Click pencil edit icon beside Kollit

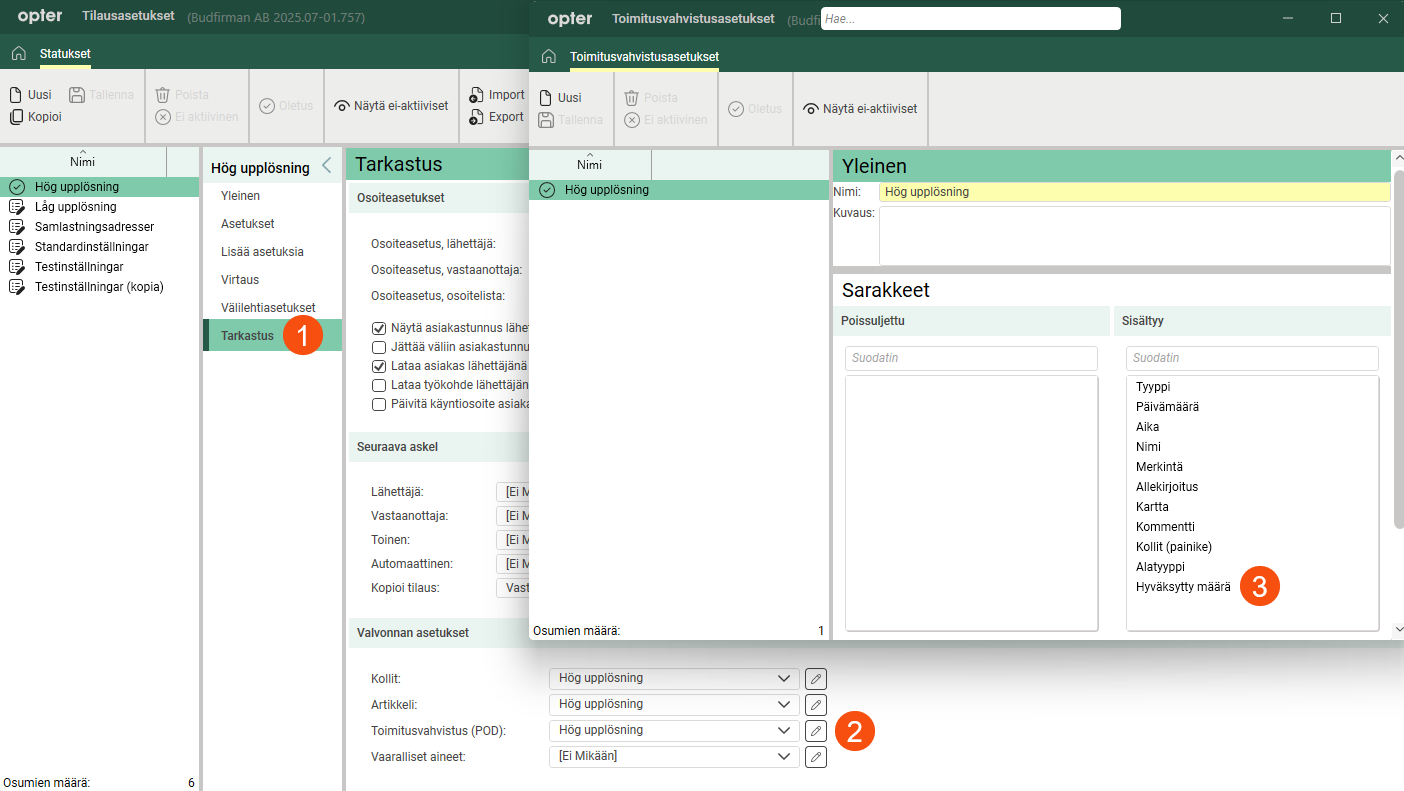pos(816,679)
